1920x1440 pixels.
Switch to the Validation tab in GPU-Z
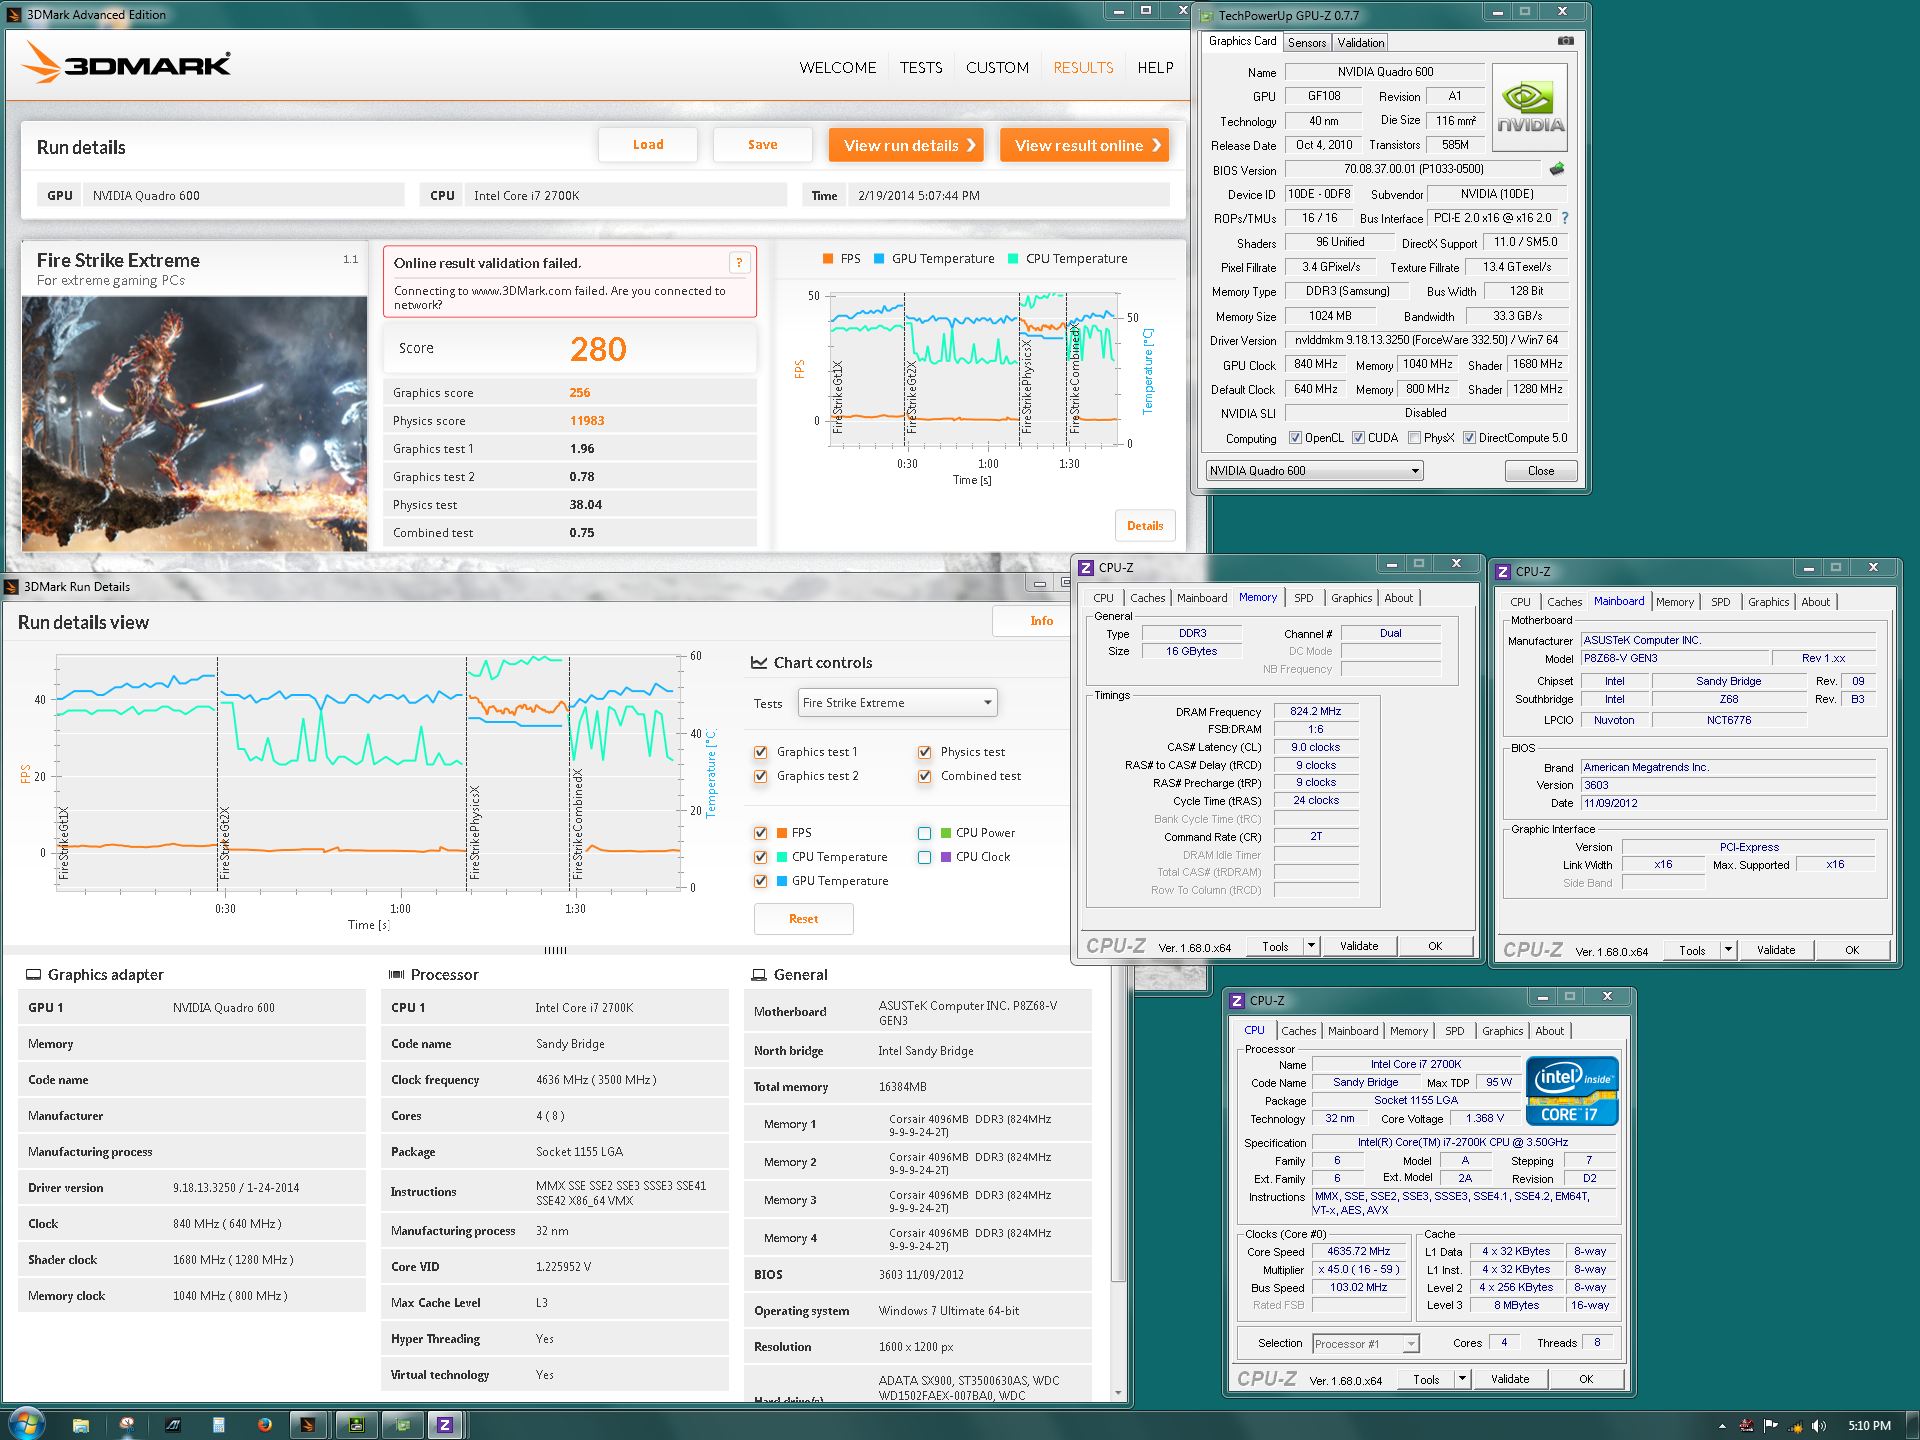click(x=1361, y=43)
